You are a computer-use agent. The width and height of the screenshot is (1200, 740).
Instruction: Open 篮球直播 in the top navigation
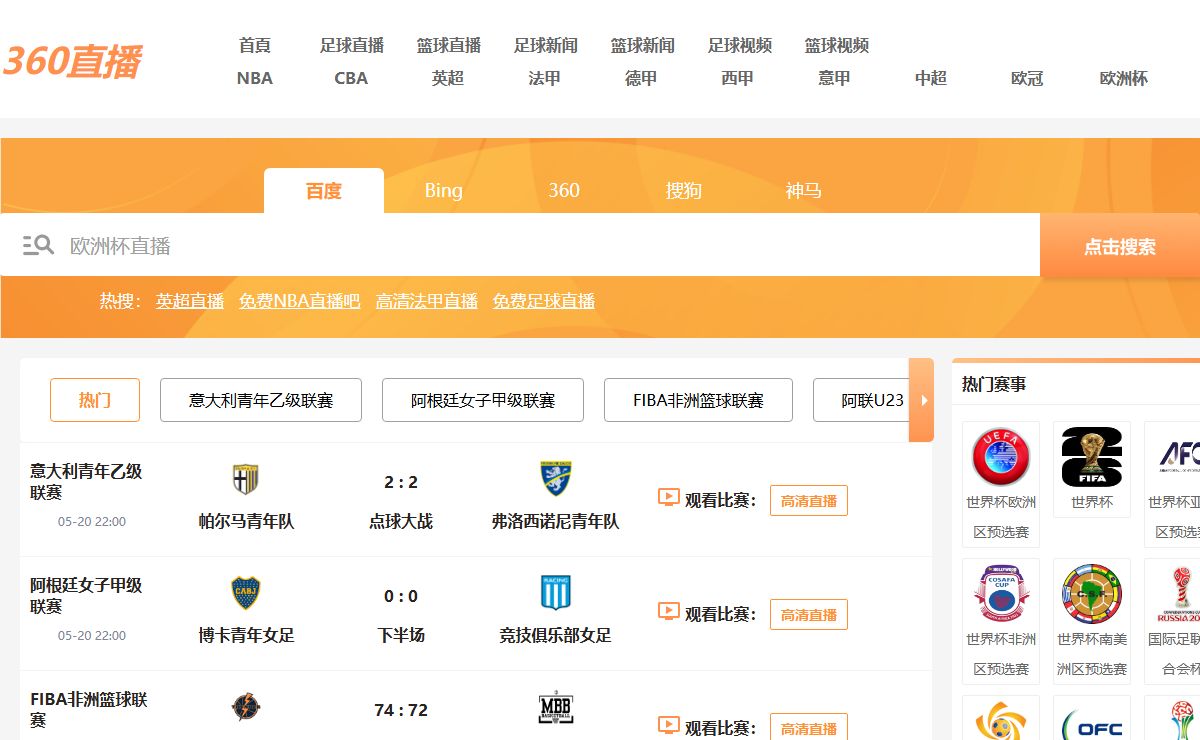tap(449, 45)
